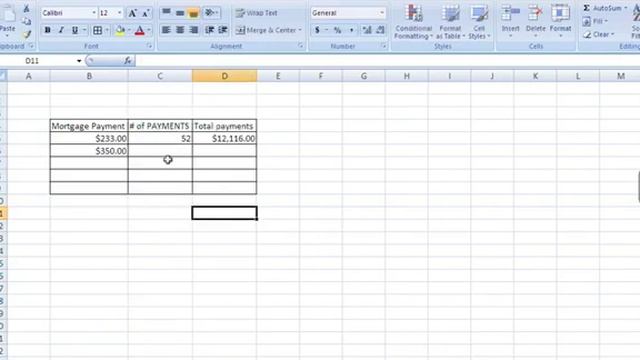The image size is (640, 360).
Task: Click Decrease Decimal icon
Action: pyautogui.click(x=380, y=30)
